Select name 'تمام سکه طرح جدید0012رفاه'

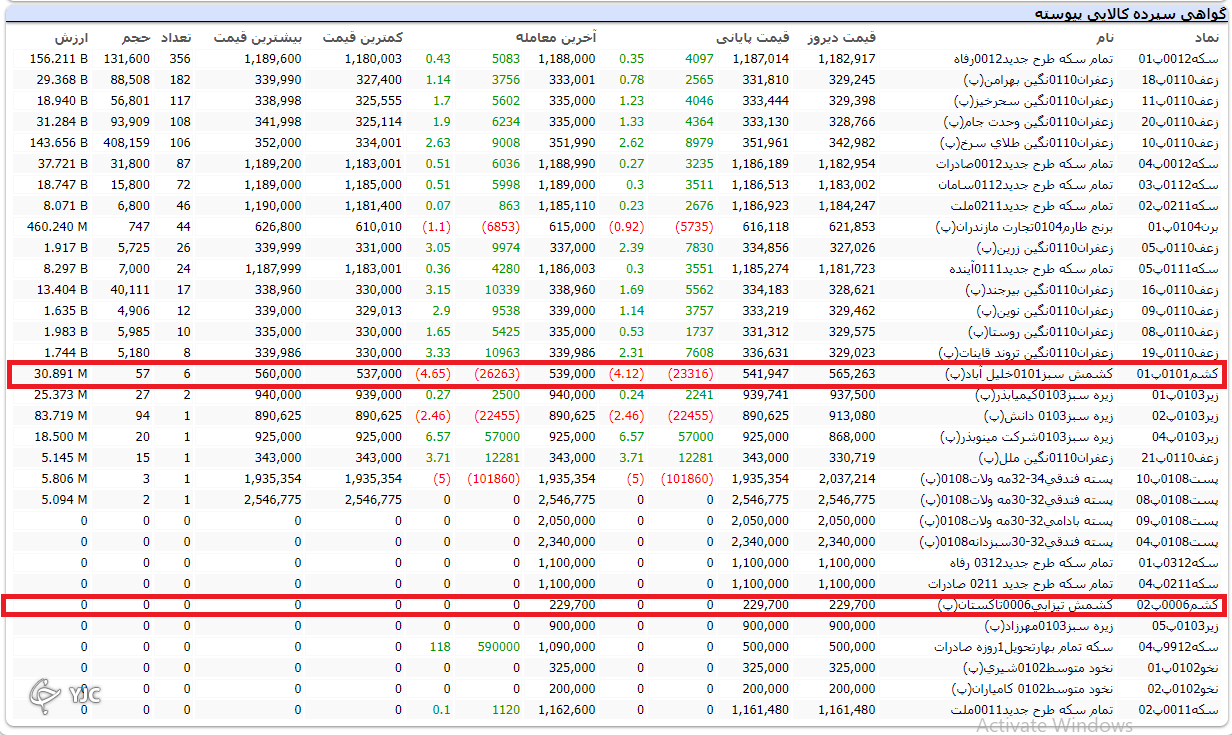pos(1035,59)
